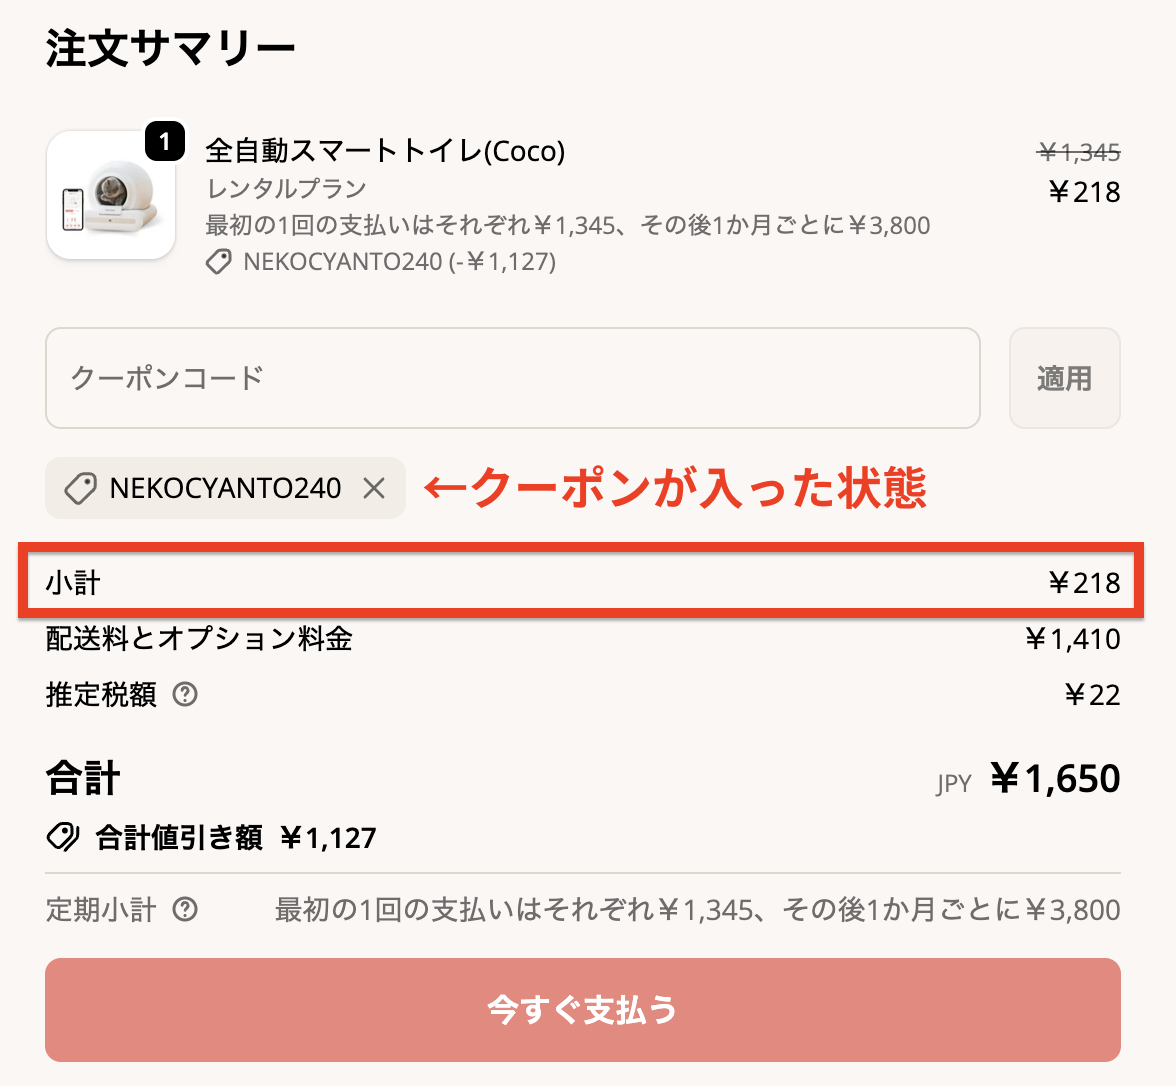Image resolution: width=1176 pixels, height=1086 pixels.
Task: Click the 合計 total amount ¥1,650
Action: pyautogui.click(x=1055, y=778)
